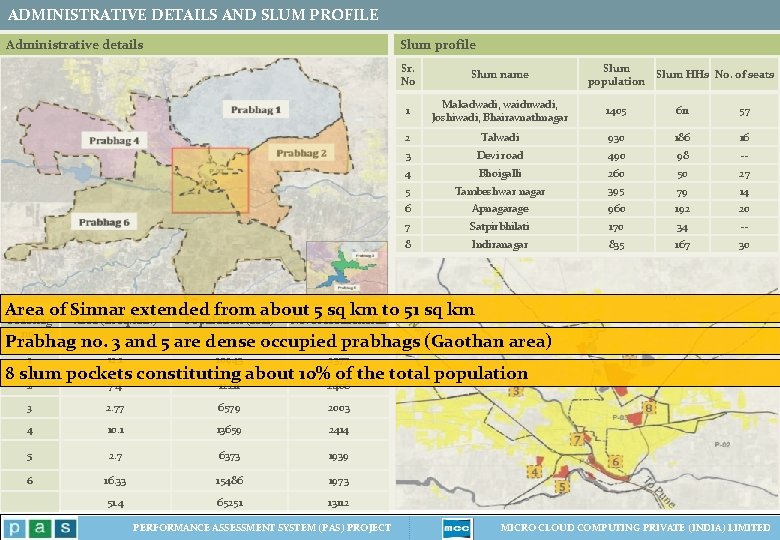Click value 6579 in the Prabhag 3 row
The height and width of the screenshot is (540, 780).
click(x=229, y=408)
